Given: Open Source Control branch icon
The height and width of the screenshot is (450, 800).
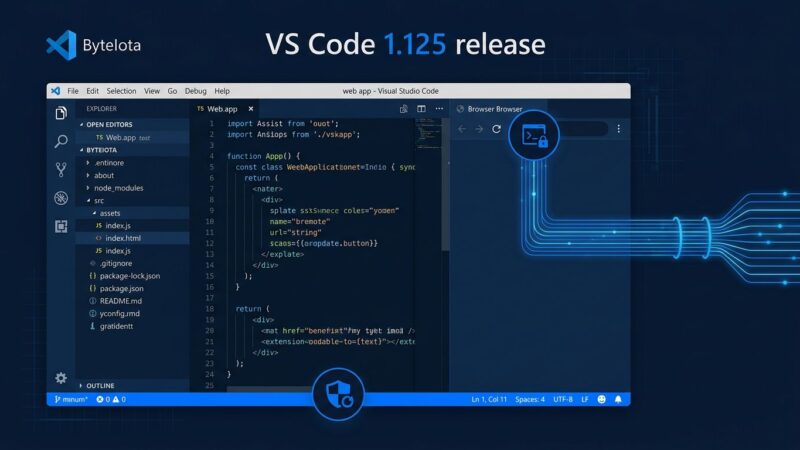Looking at the screenshot, I should [61, 169].
